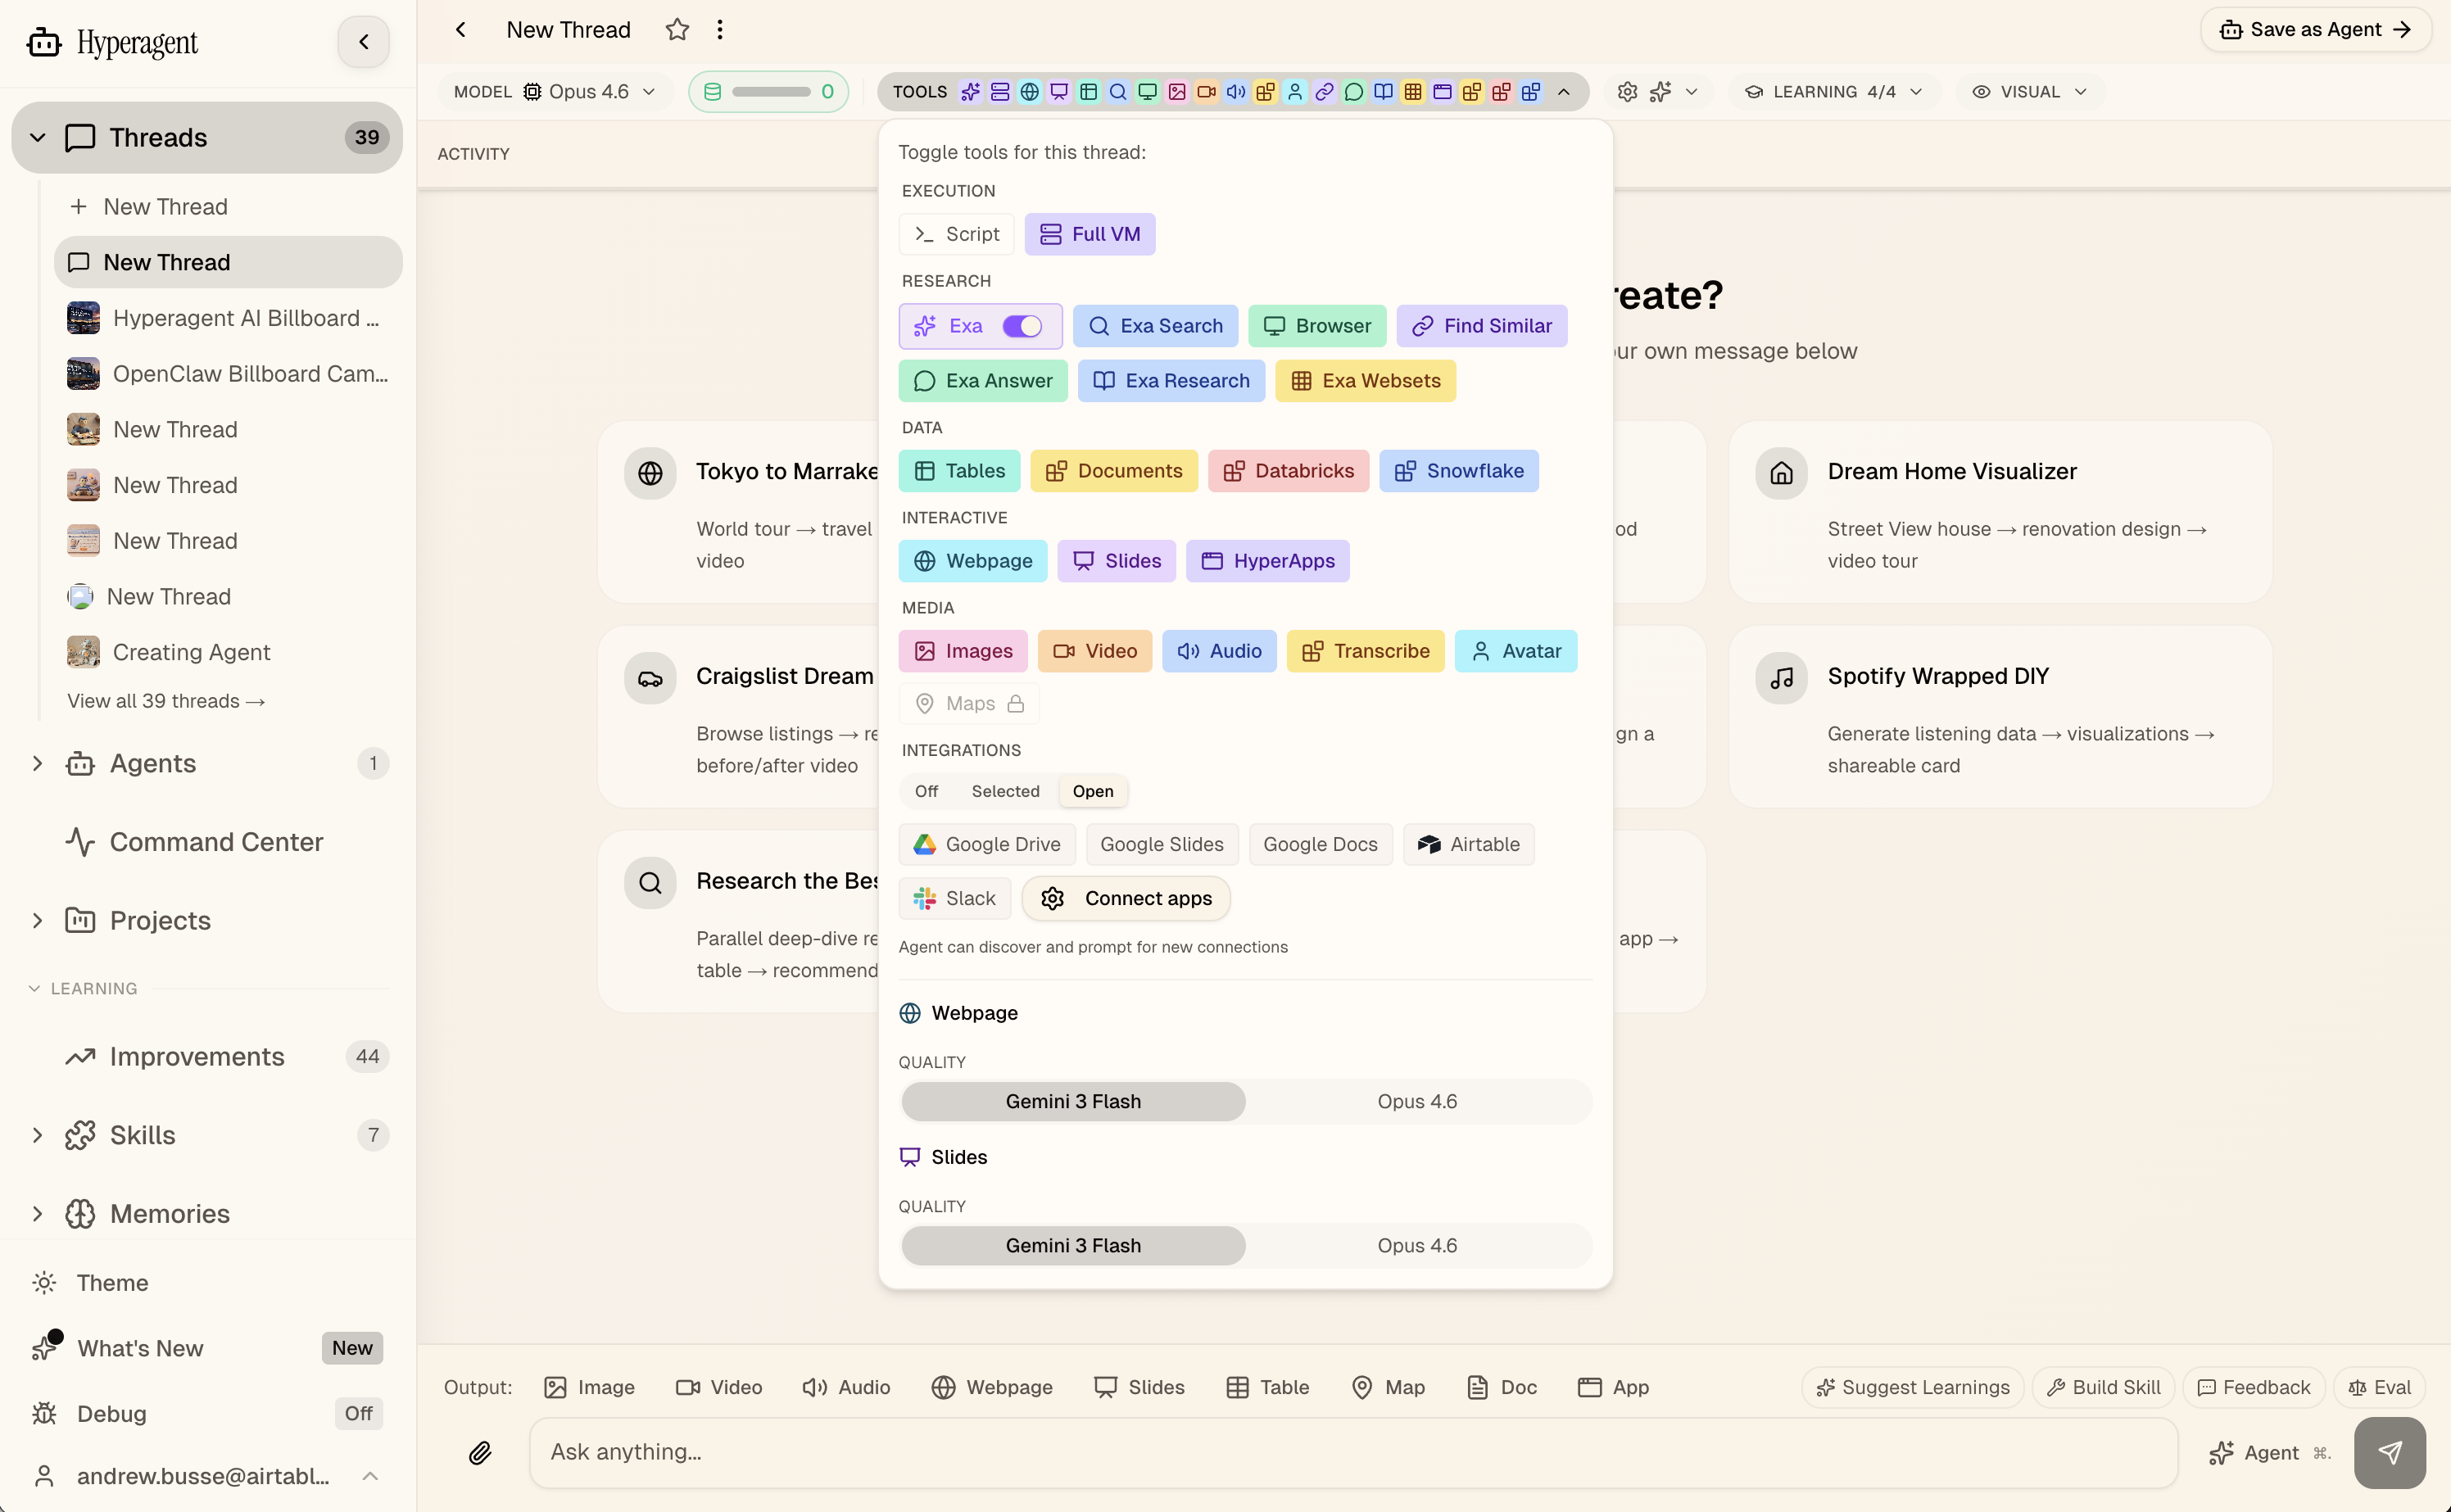Viewport: 2451px width, 1512px height.
Task: Open Command Center from the sidebar
Action: (x=215, y=842)
